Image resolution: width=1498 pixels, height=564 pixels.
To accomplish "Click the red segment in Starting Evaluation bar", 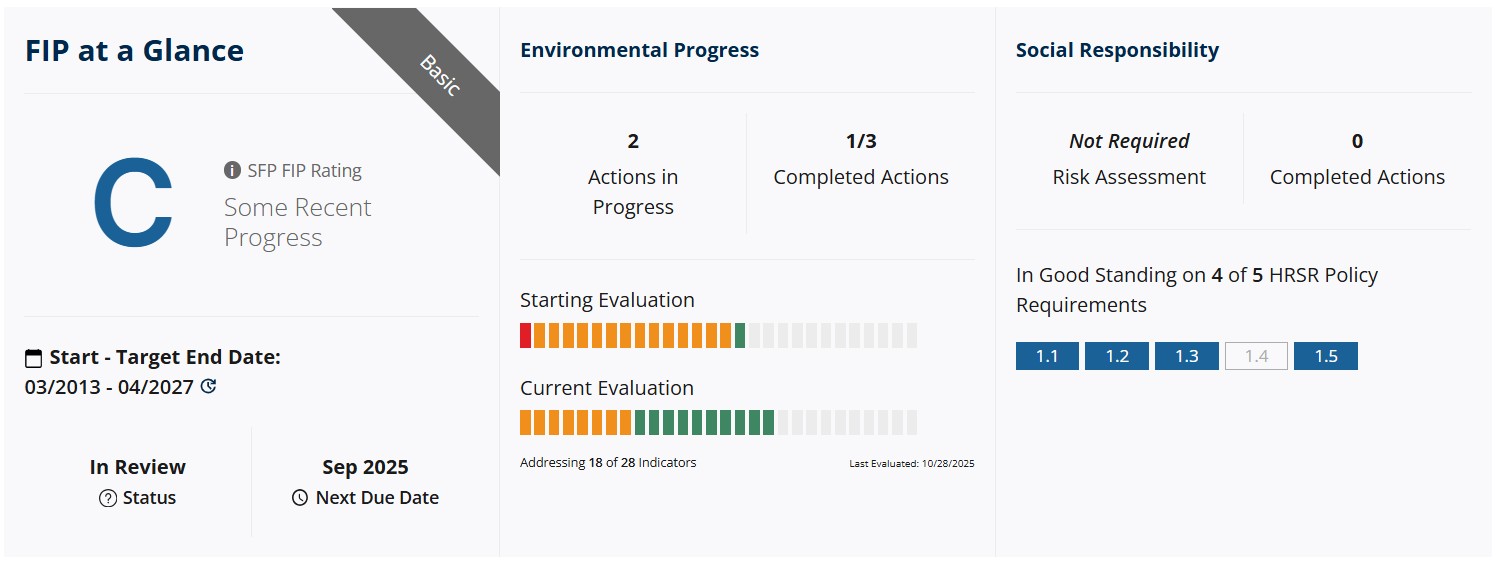I will click(x=526, y=335).
